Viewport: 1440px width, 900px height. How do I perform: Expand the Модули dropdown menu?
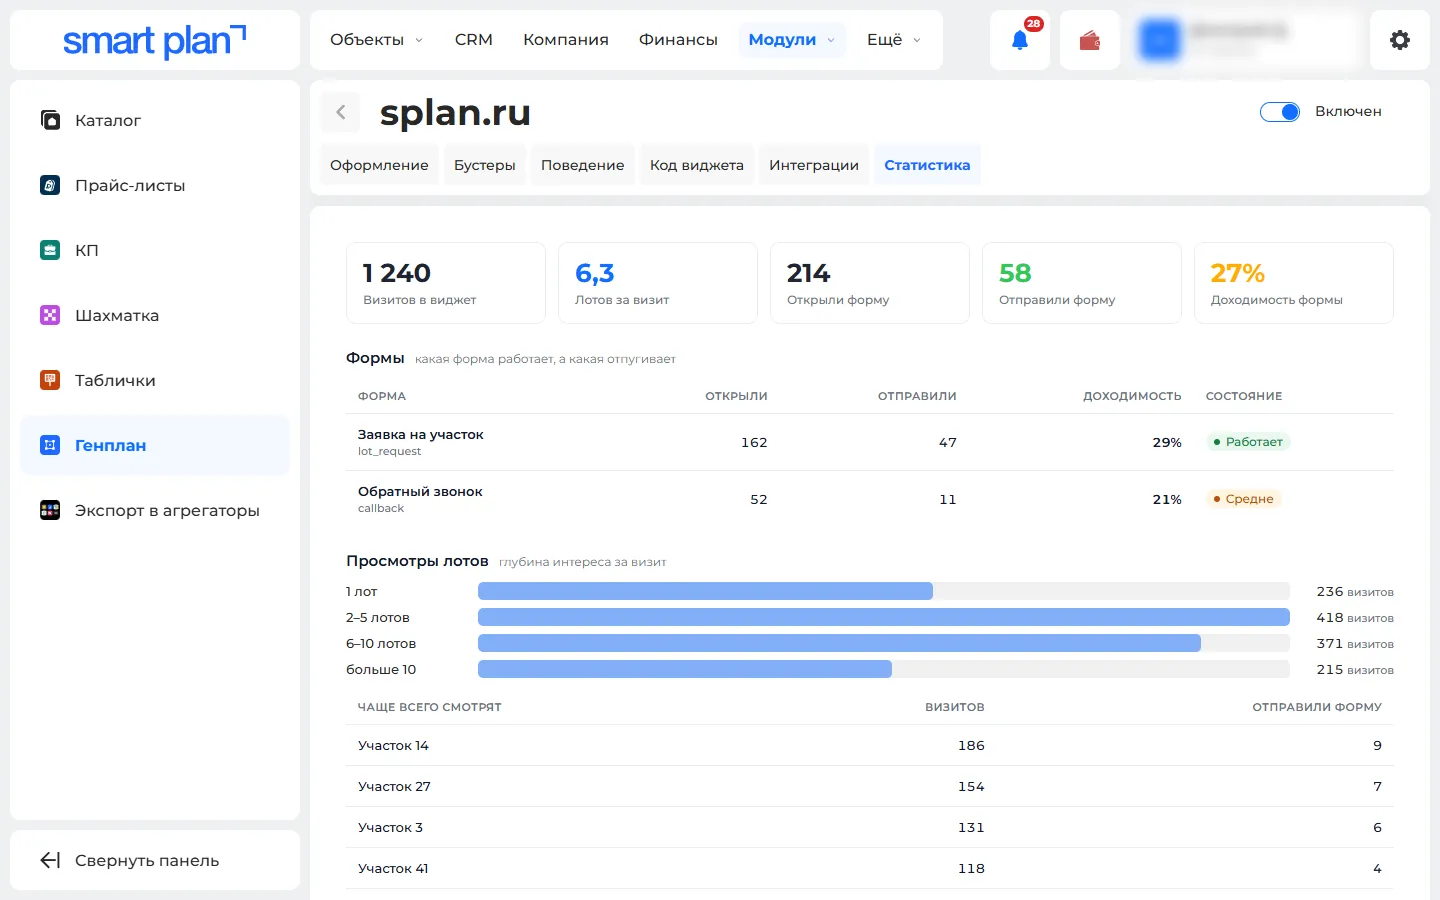pos(792,40)
